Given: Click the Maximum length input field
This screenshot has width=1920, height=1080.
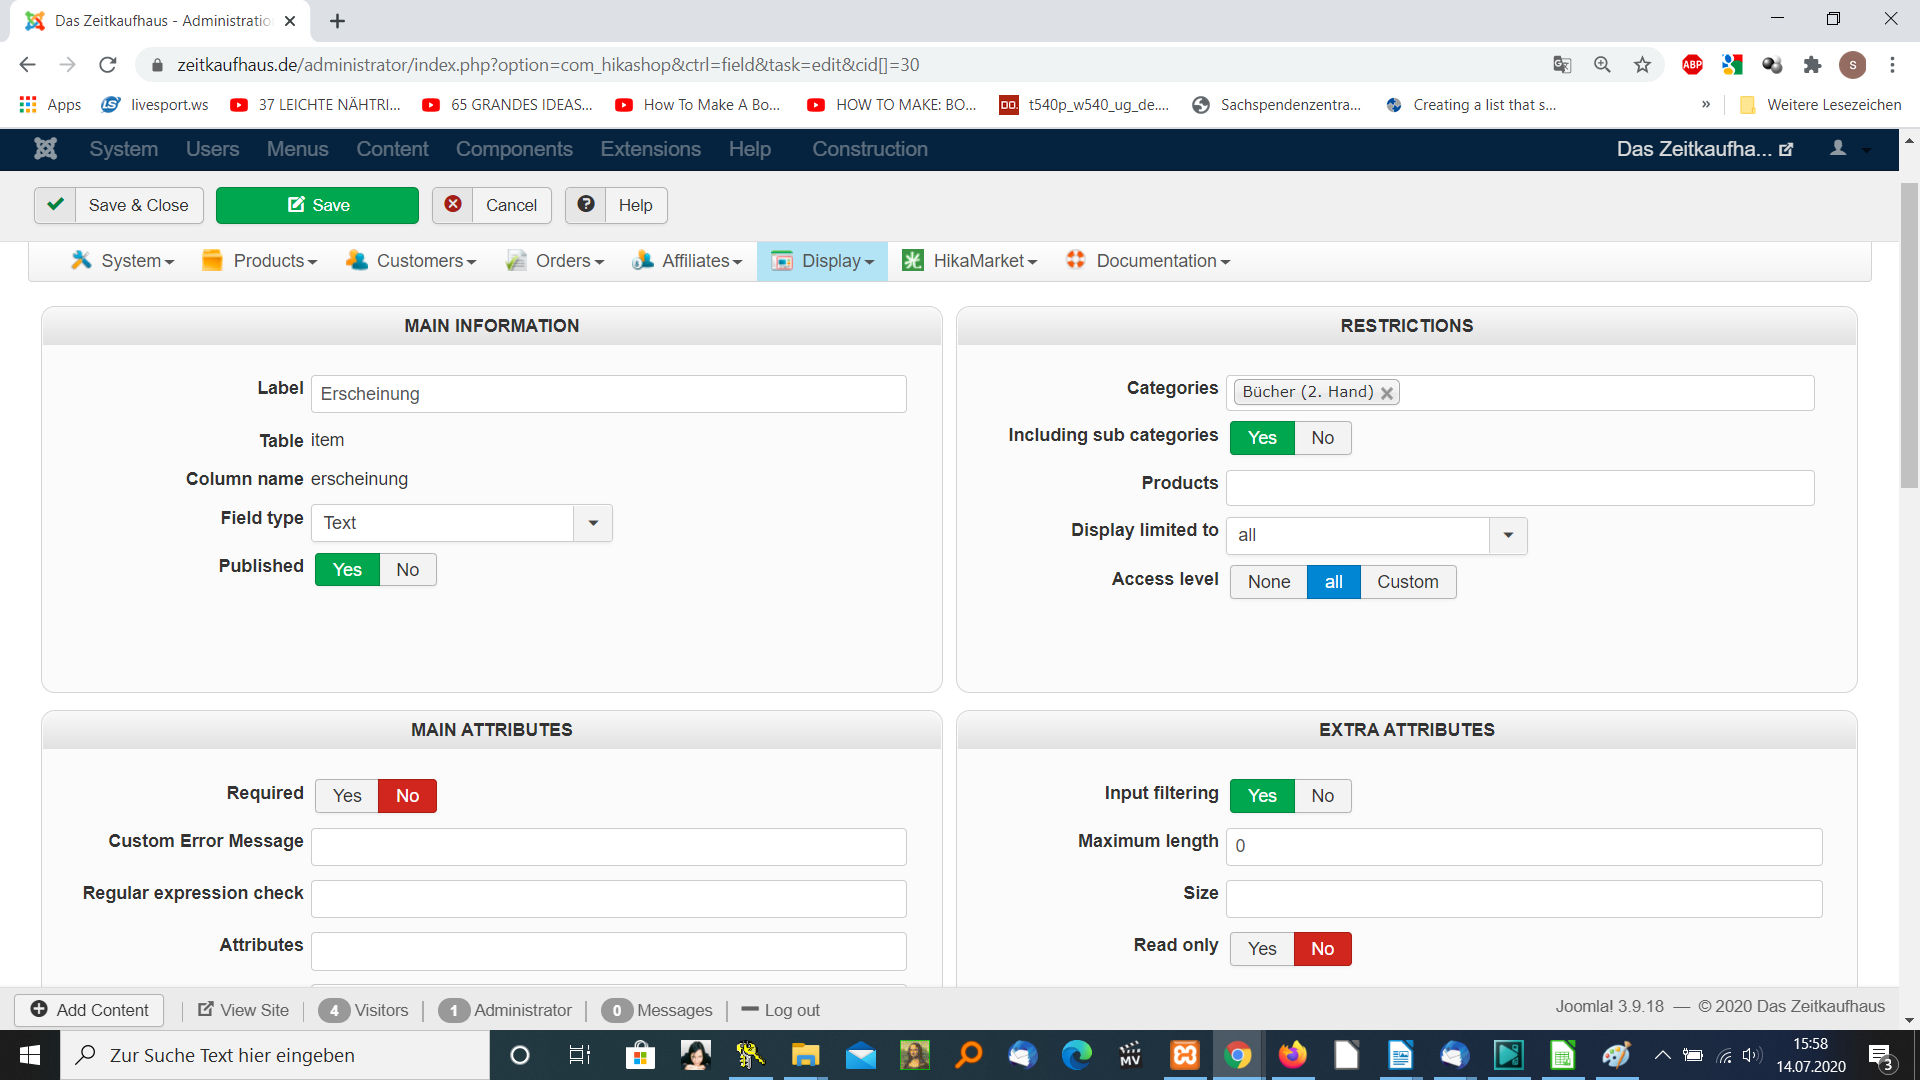Looking at the screenshot, I should (x=1523, y=846).
